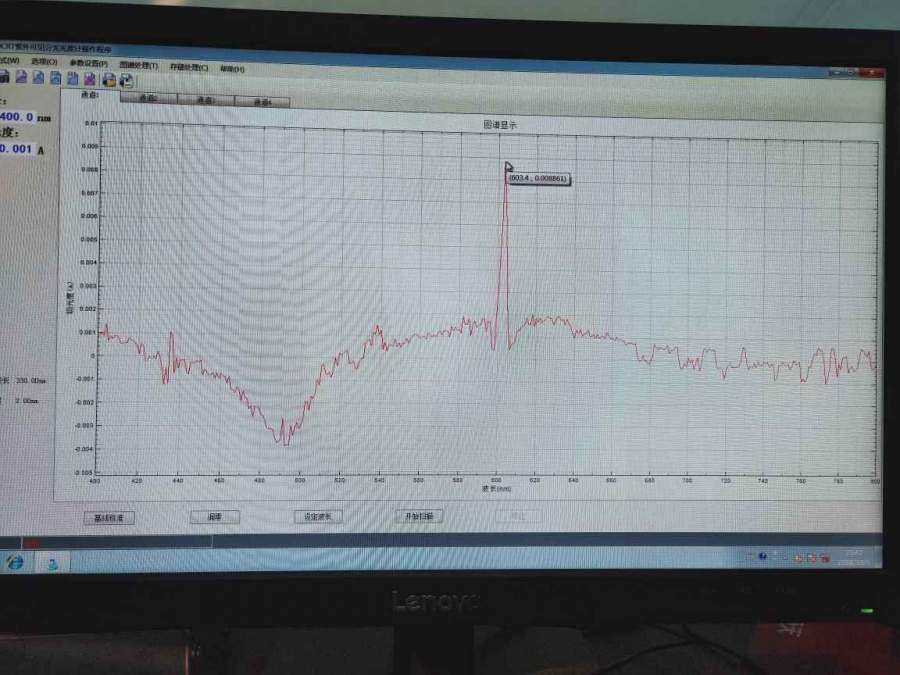Switch to the fourth curve tab

click(x=262, y=101)
